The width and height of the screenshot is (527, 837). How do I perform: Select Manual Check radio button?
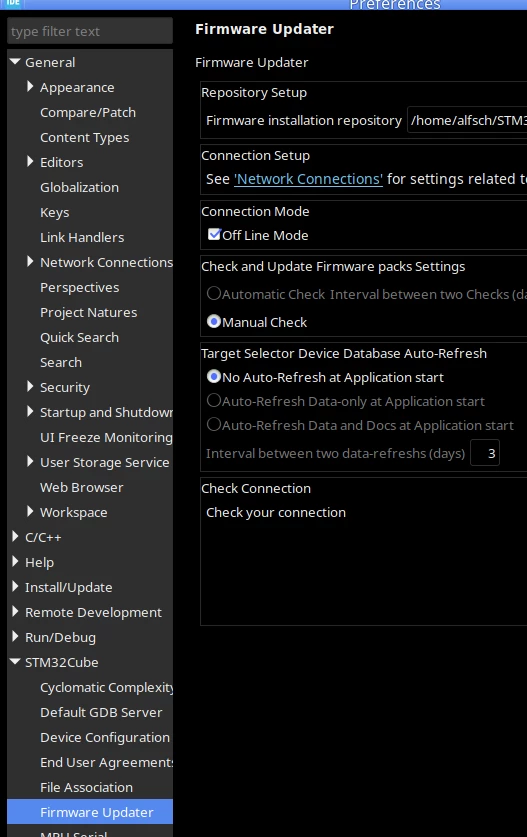tap(214, 321)
